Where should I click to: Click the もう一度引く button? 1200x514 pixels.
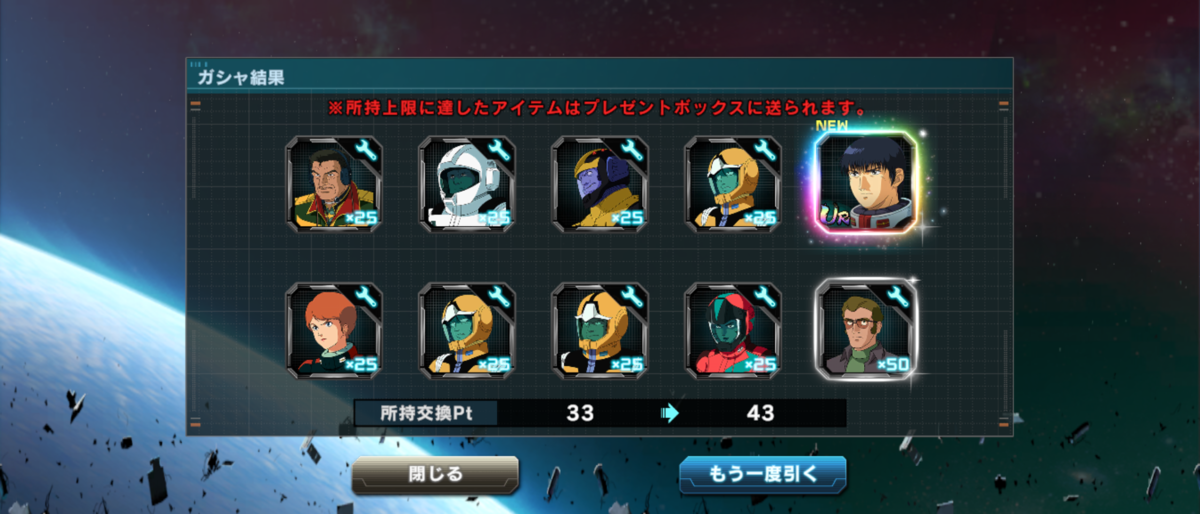tap(763, 475)
